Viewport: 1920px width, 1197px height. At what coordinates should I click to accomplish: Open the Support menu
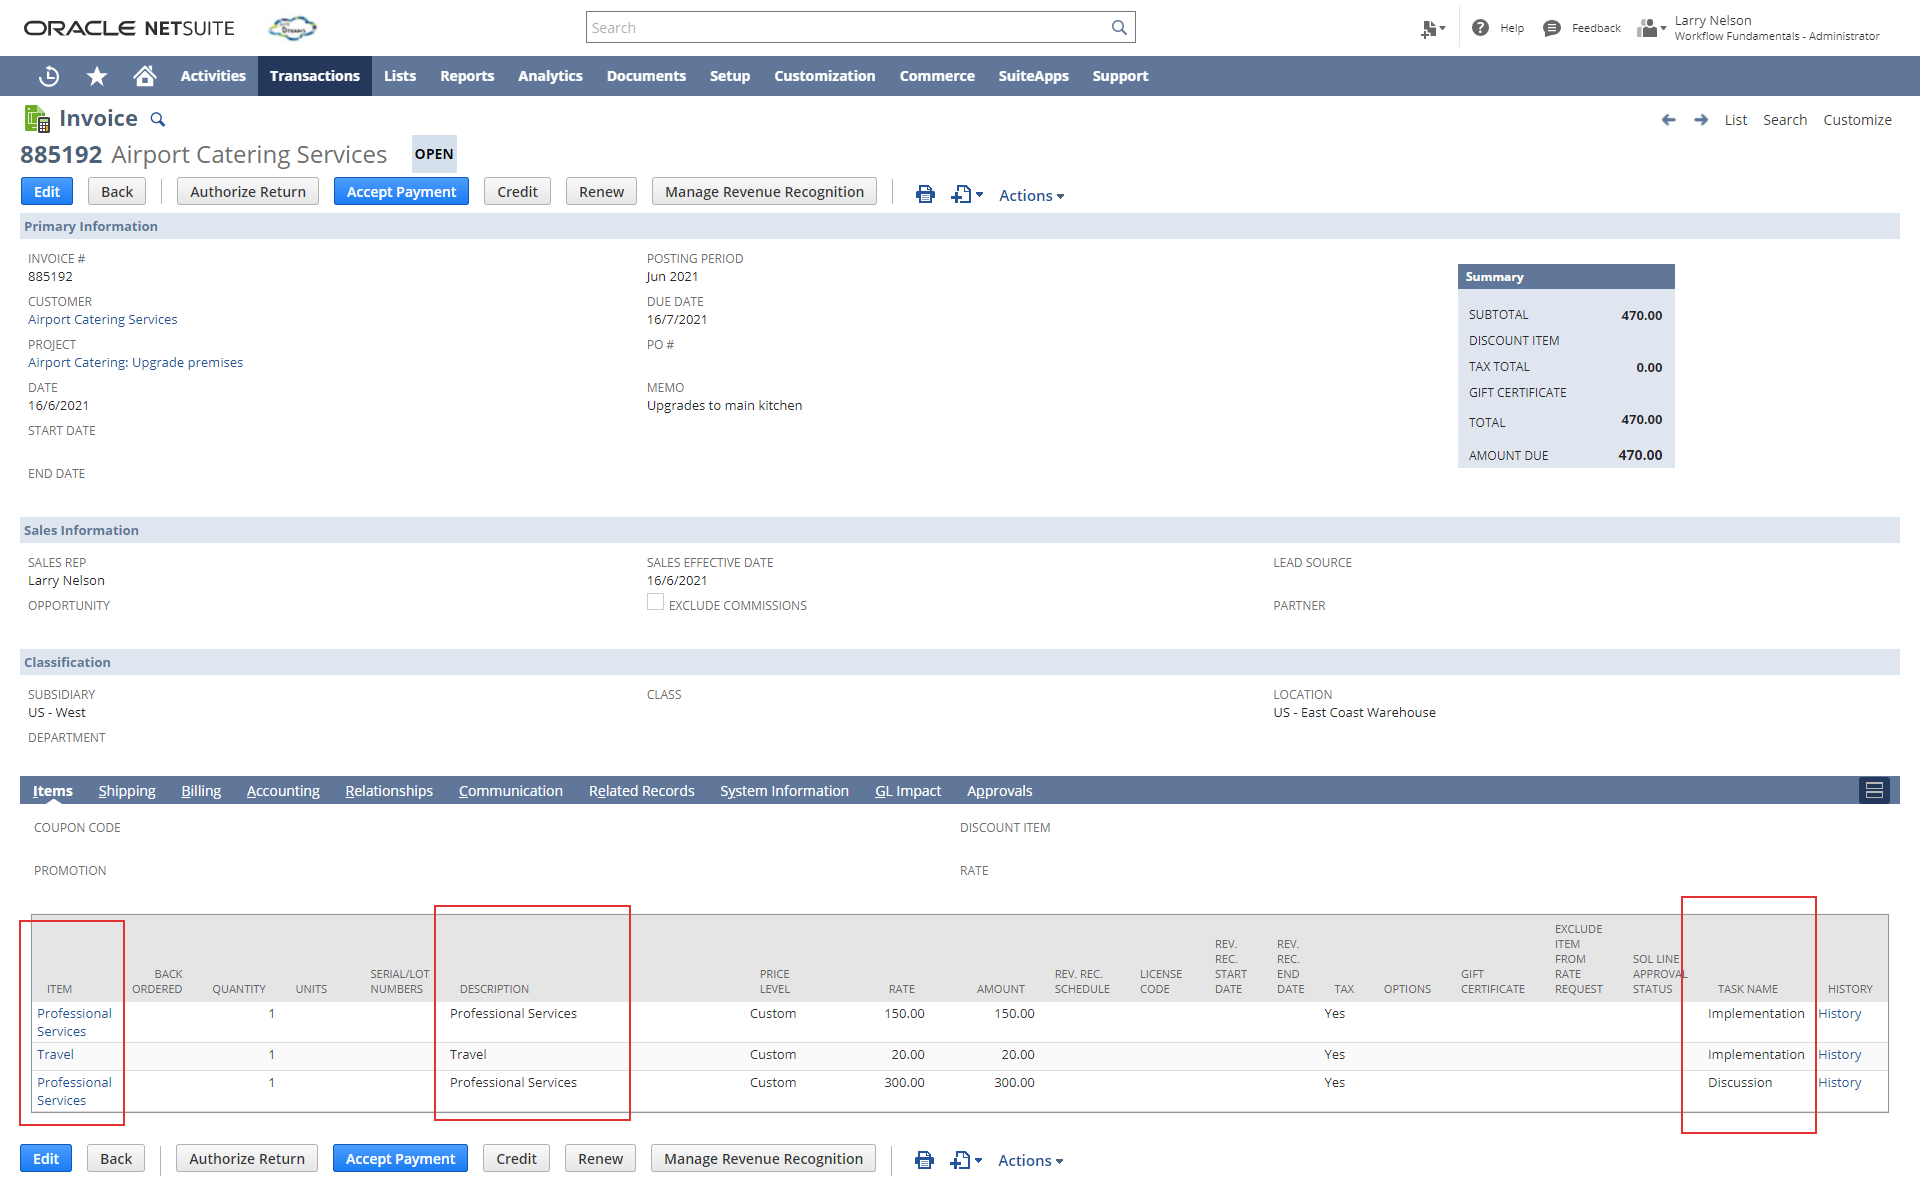[x=1120, y=76]
